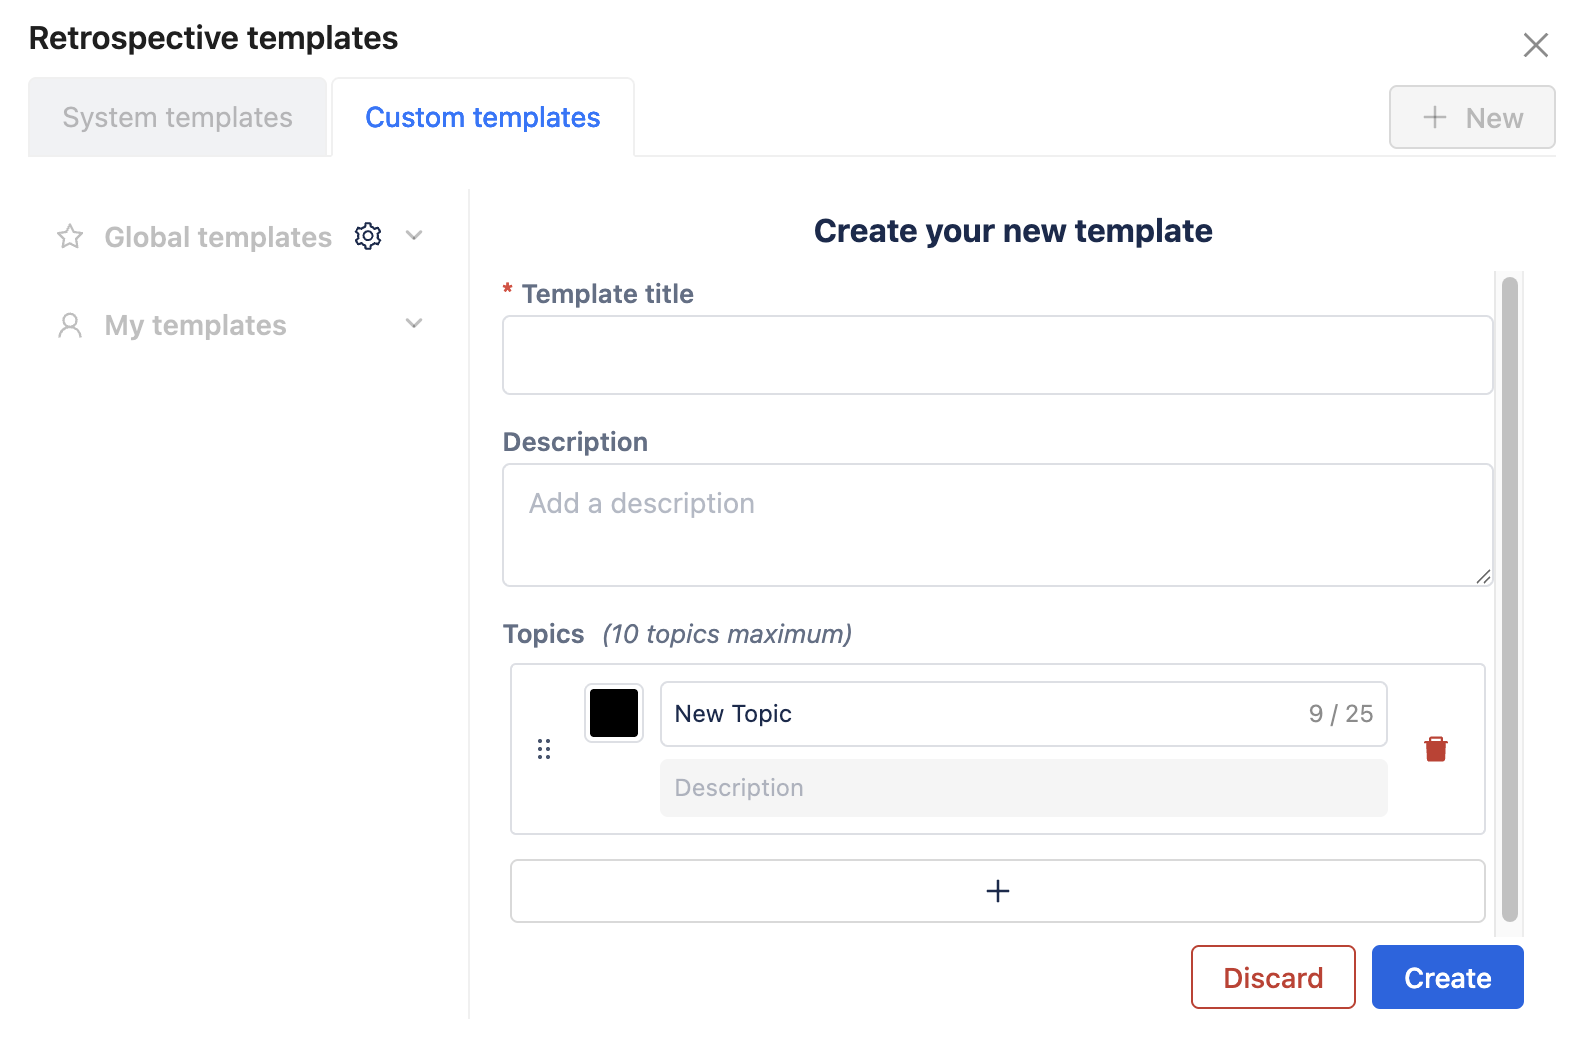Expand the My templates section chevron
Screen dimensions: 1582x1058
tap(414, 324)
